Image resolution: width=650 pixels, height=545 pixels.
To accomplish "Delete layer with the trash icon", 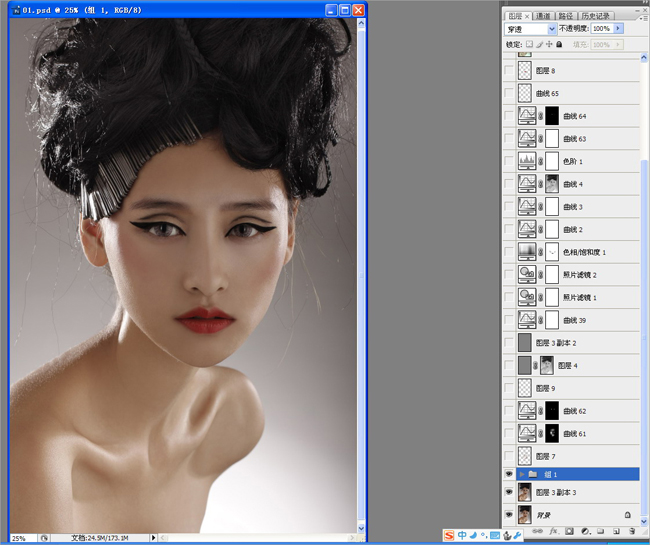I will (632, 531).
